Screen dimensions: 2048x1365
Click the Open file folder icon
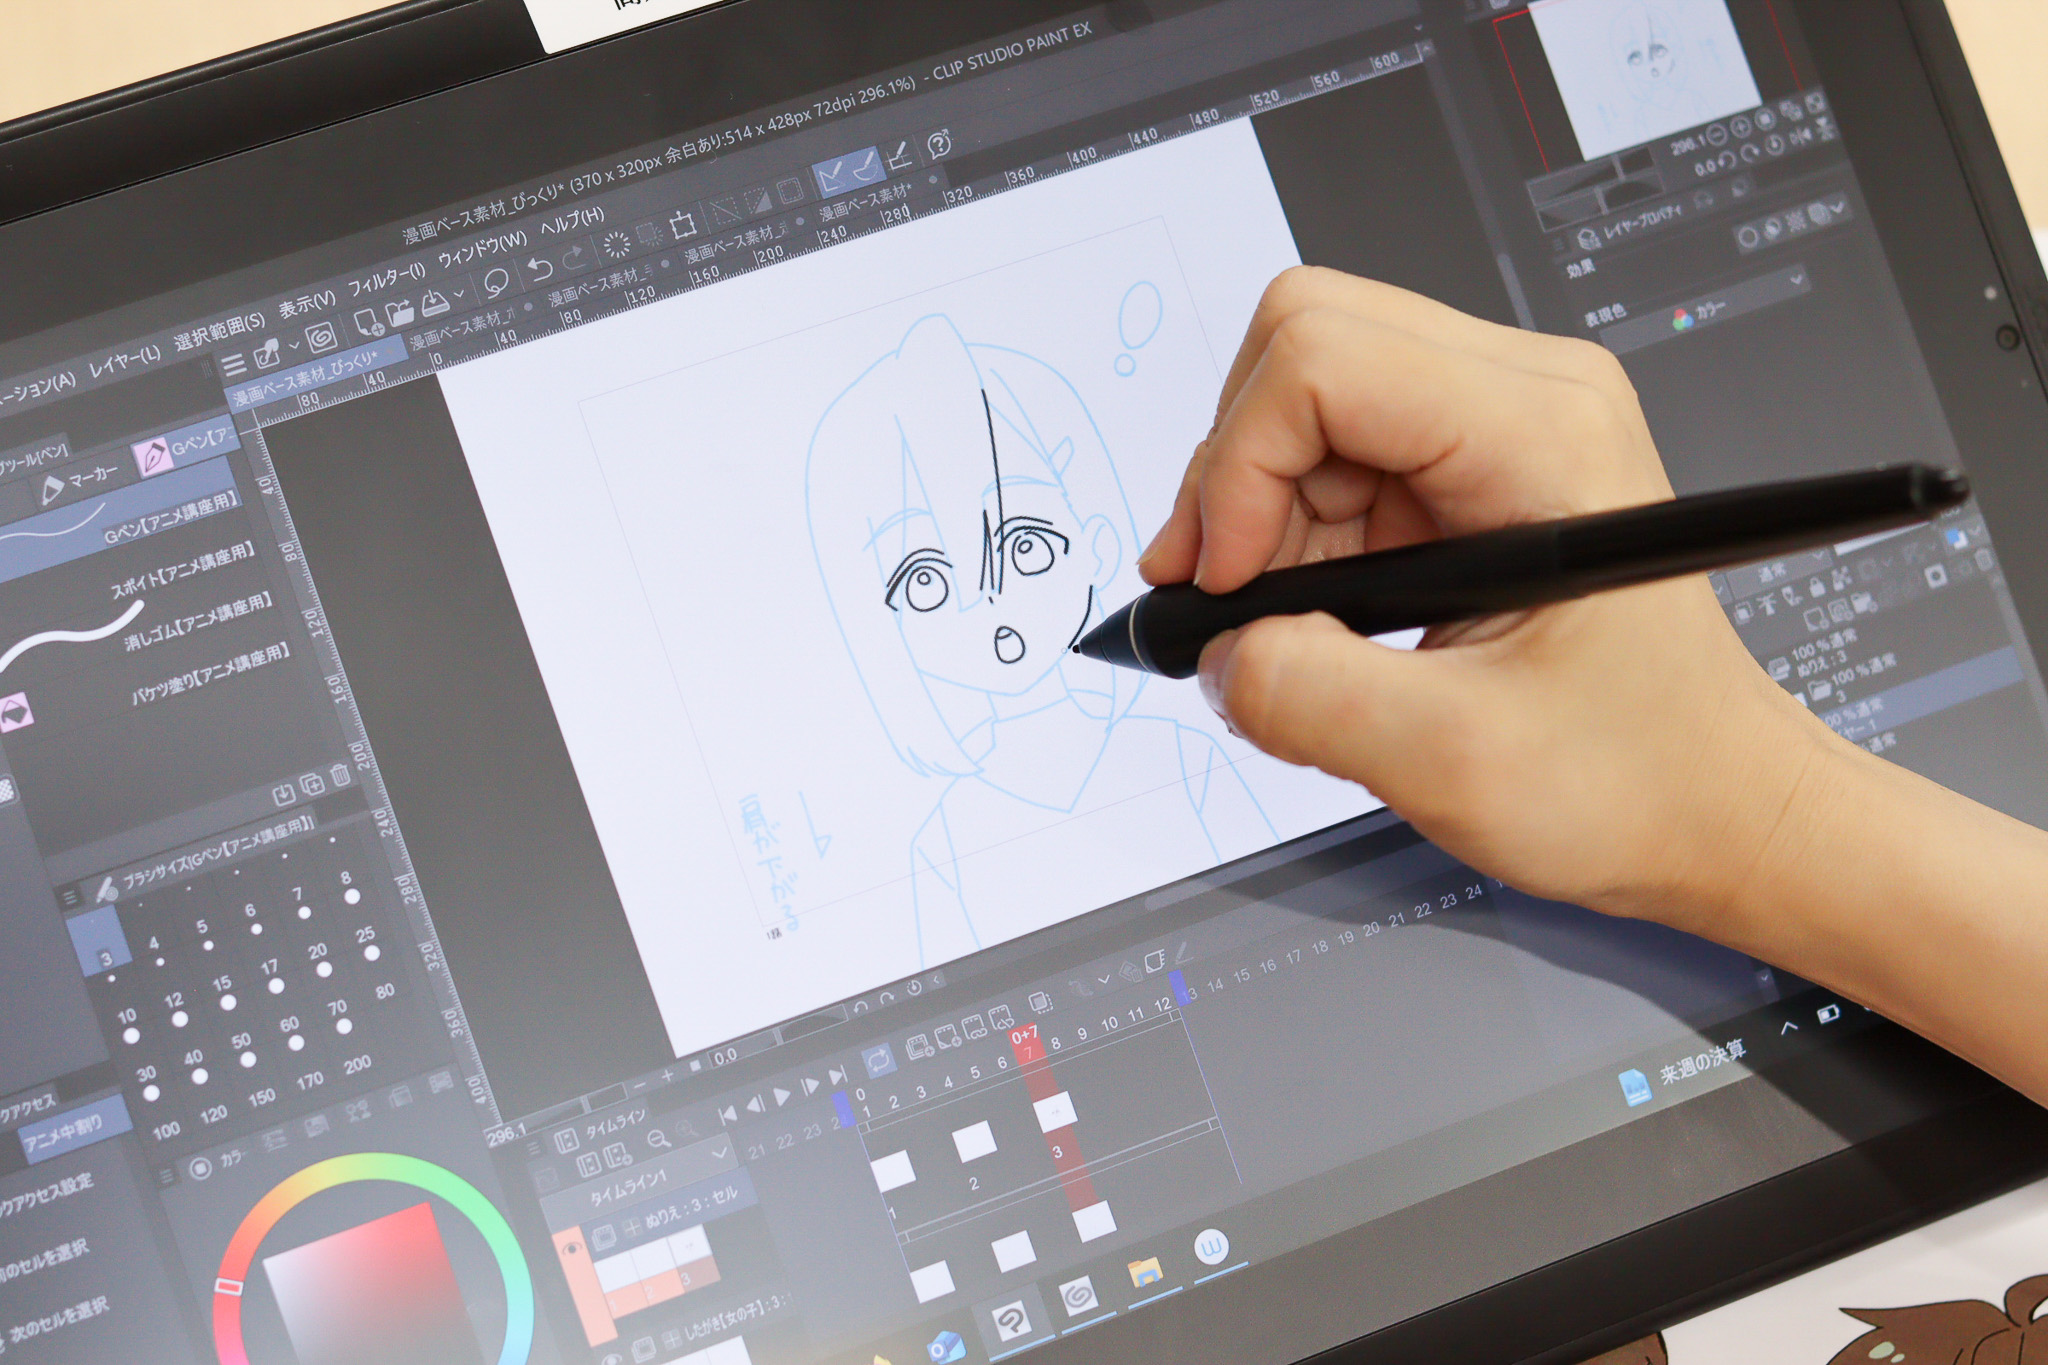(x=400, y=312)
